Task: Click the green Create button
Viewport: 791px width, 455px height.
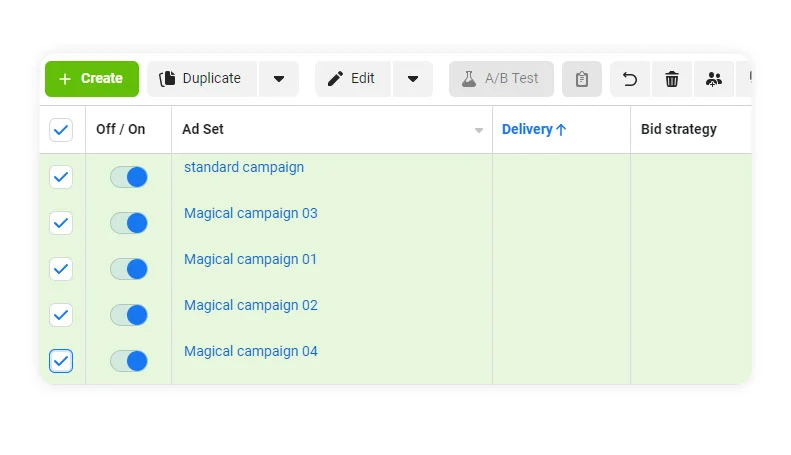Action: (92, 79)
